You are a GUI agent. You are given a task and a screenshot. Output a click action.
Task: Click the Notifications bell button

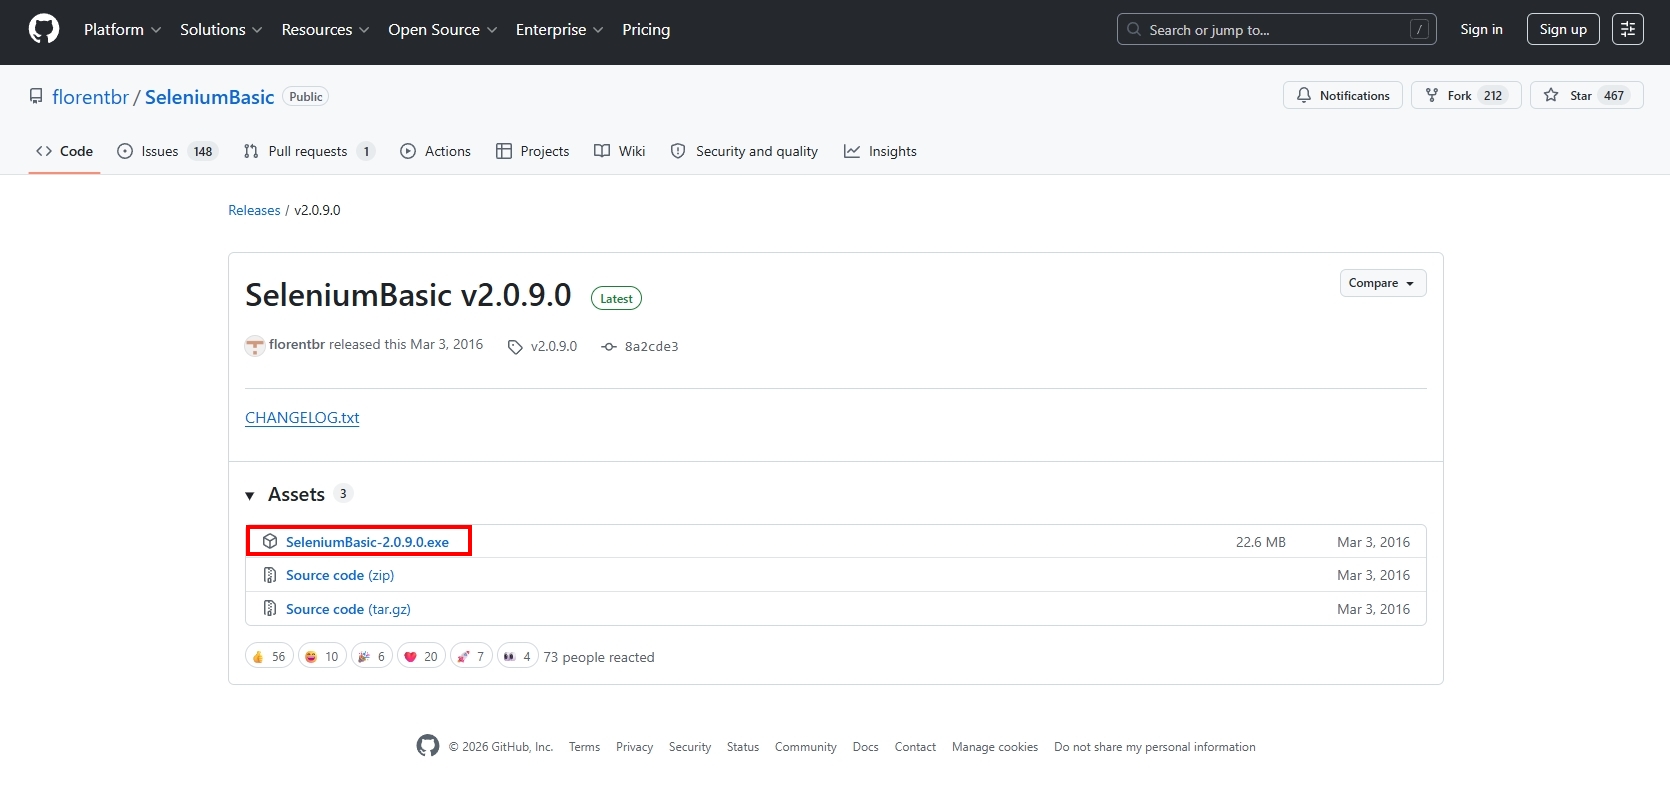tap(1343, 95)
